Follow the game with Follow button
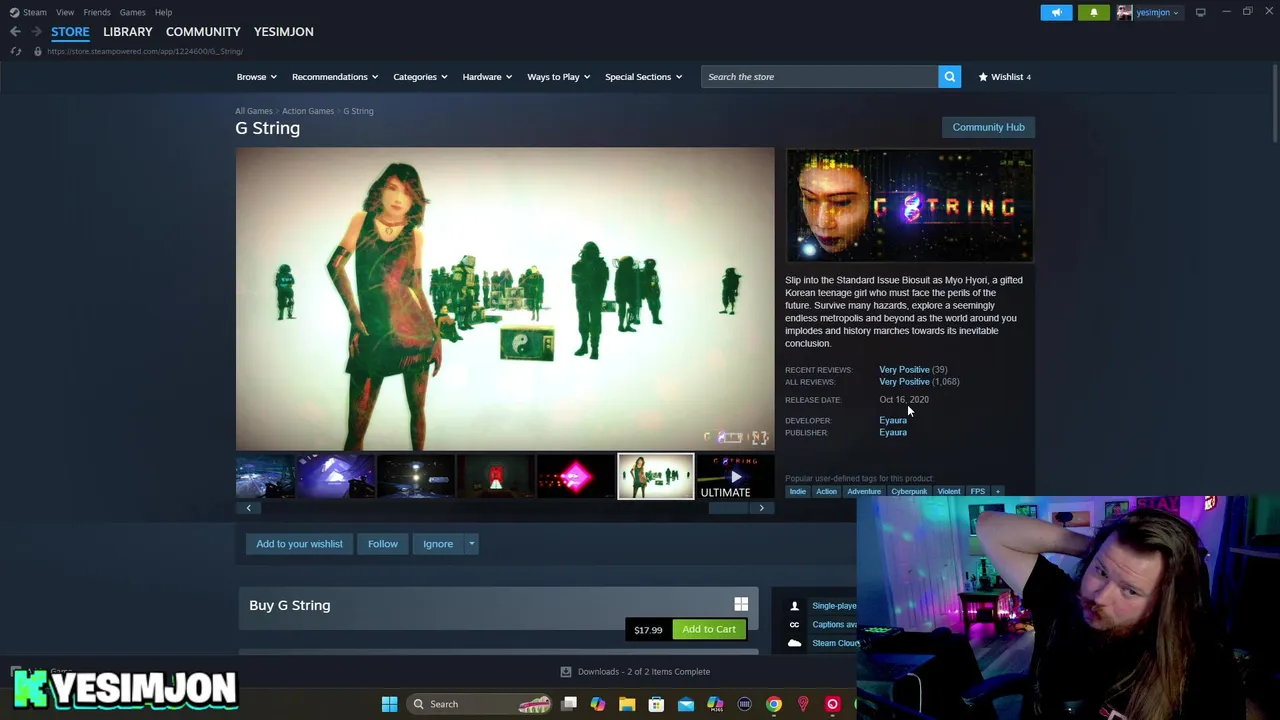Viewport: 1280px width, 720px height. [x=383, y=544]
